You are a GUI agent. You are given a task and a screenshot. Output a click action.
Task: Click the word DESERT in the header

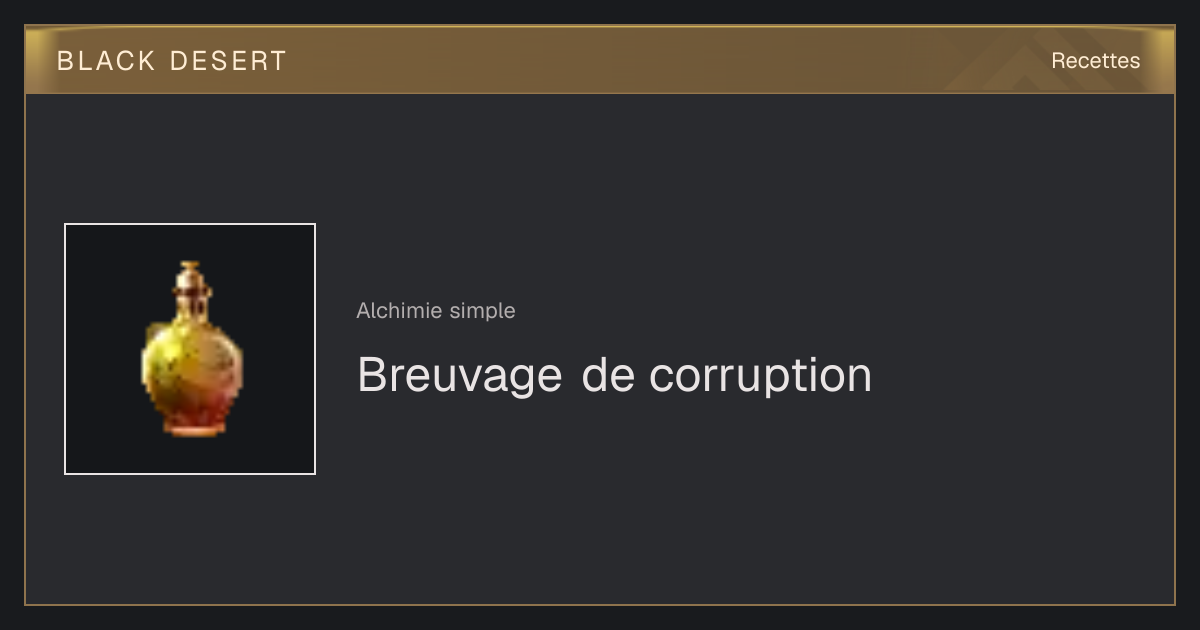(x=228, y=61)
